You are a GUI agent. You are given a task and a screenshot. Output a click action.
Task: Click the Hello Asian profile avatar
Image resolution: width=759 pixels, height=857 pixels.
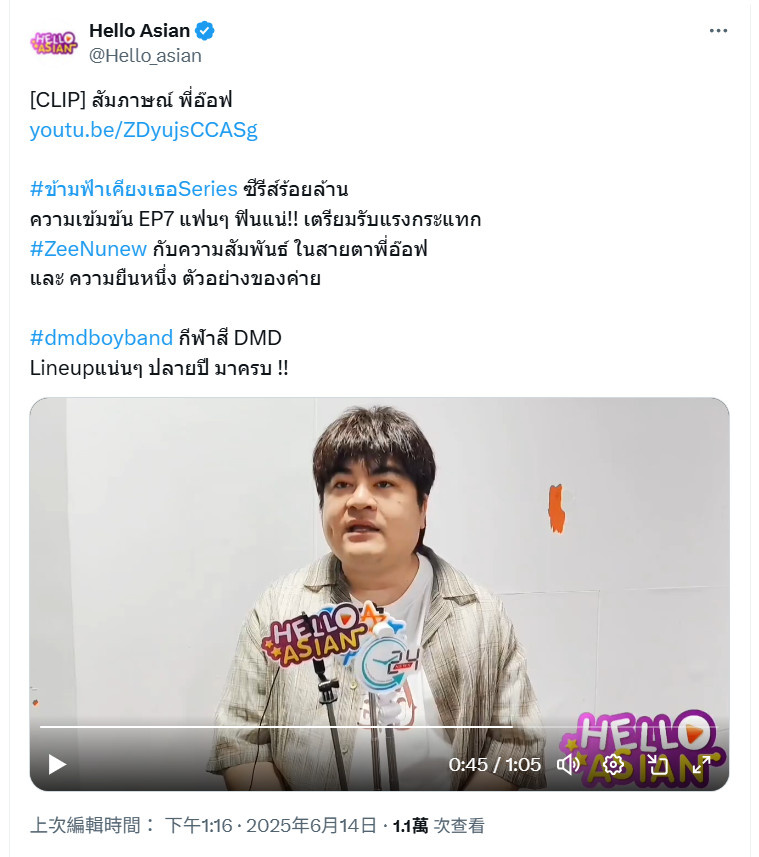tap(54, 43)
